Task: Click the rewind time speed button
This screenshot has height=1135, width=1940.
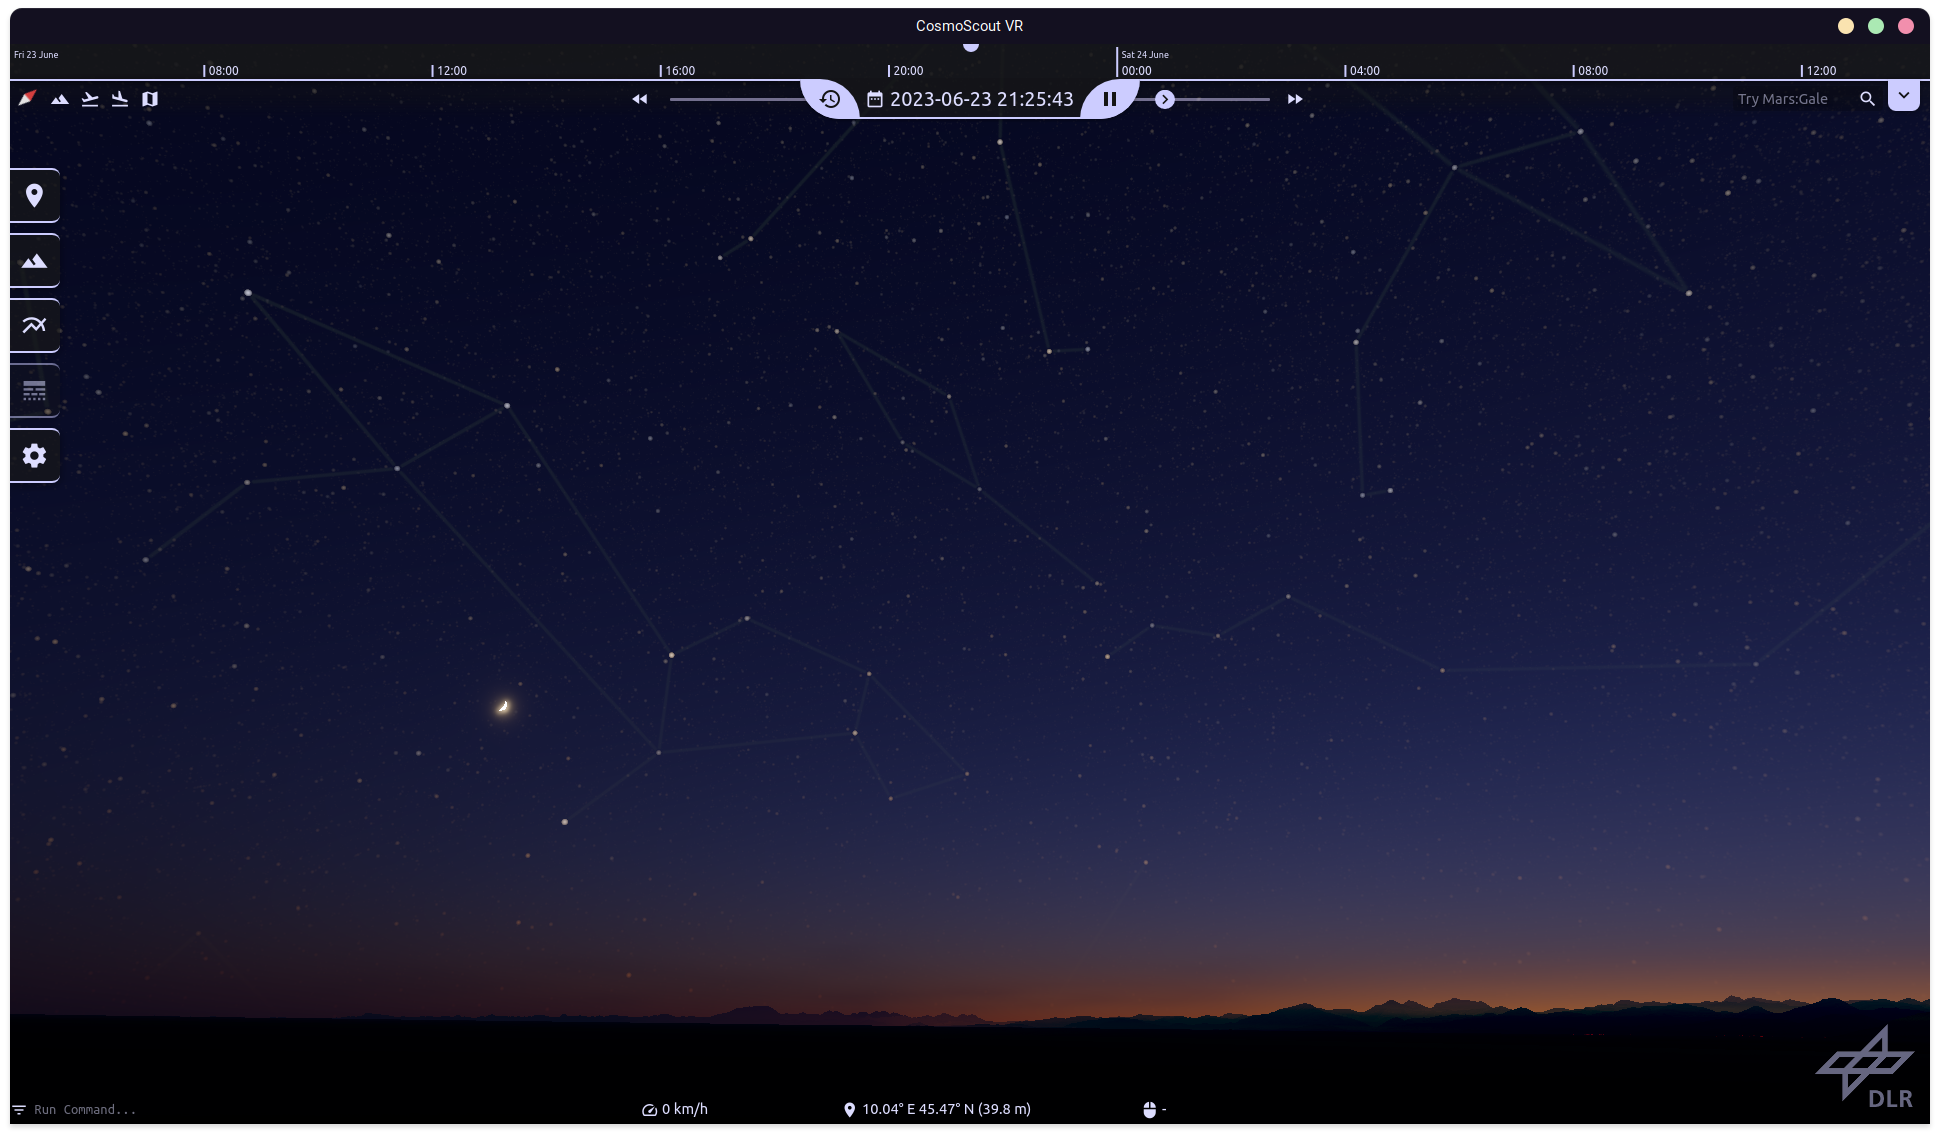Action: tap(640, 99)
